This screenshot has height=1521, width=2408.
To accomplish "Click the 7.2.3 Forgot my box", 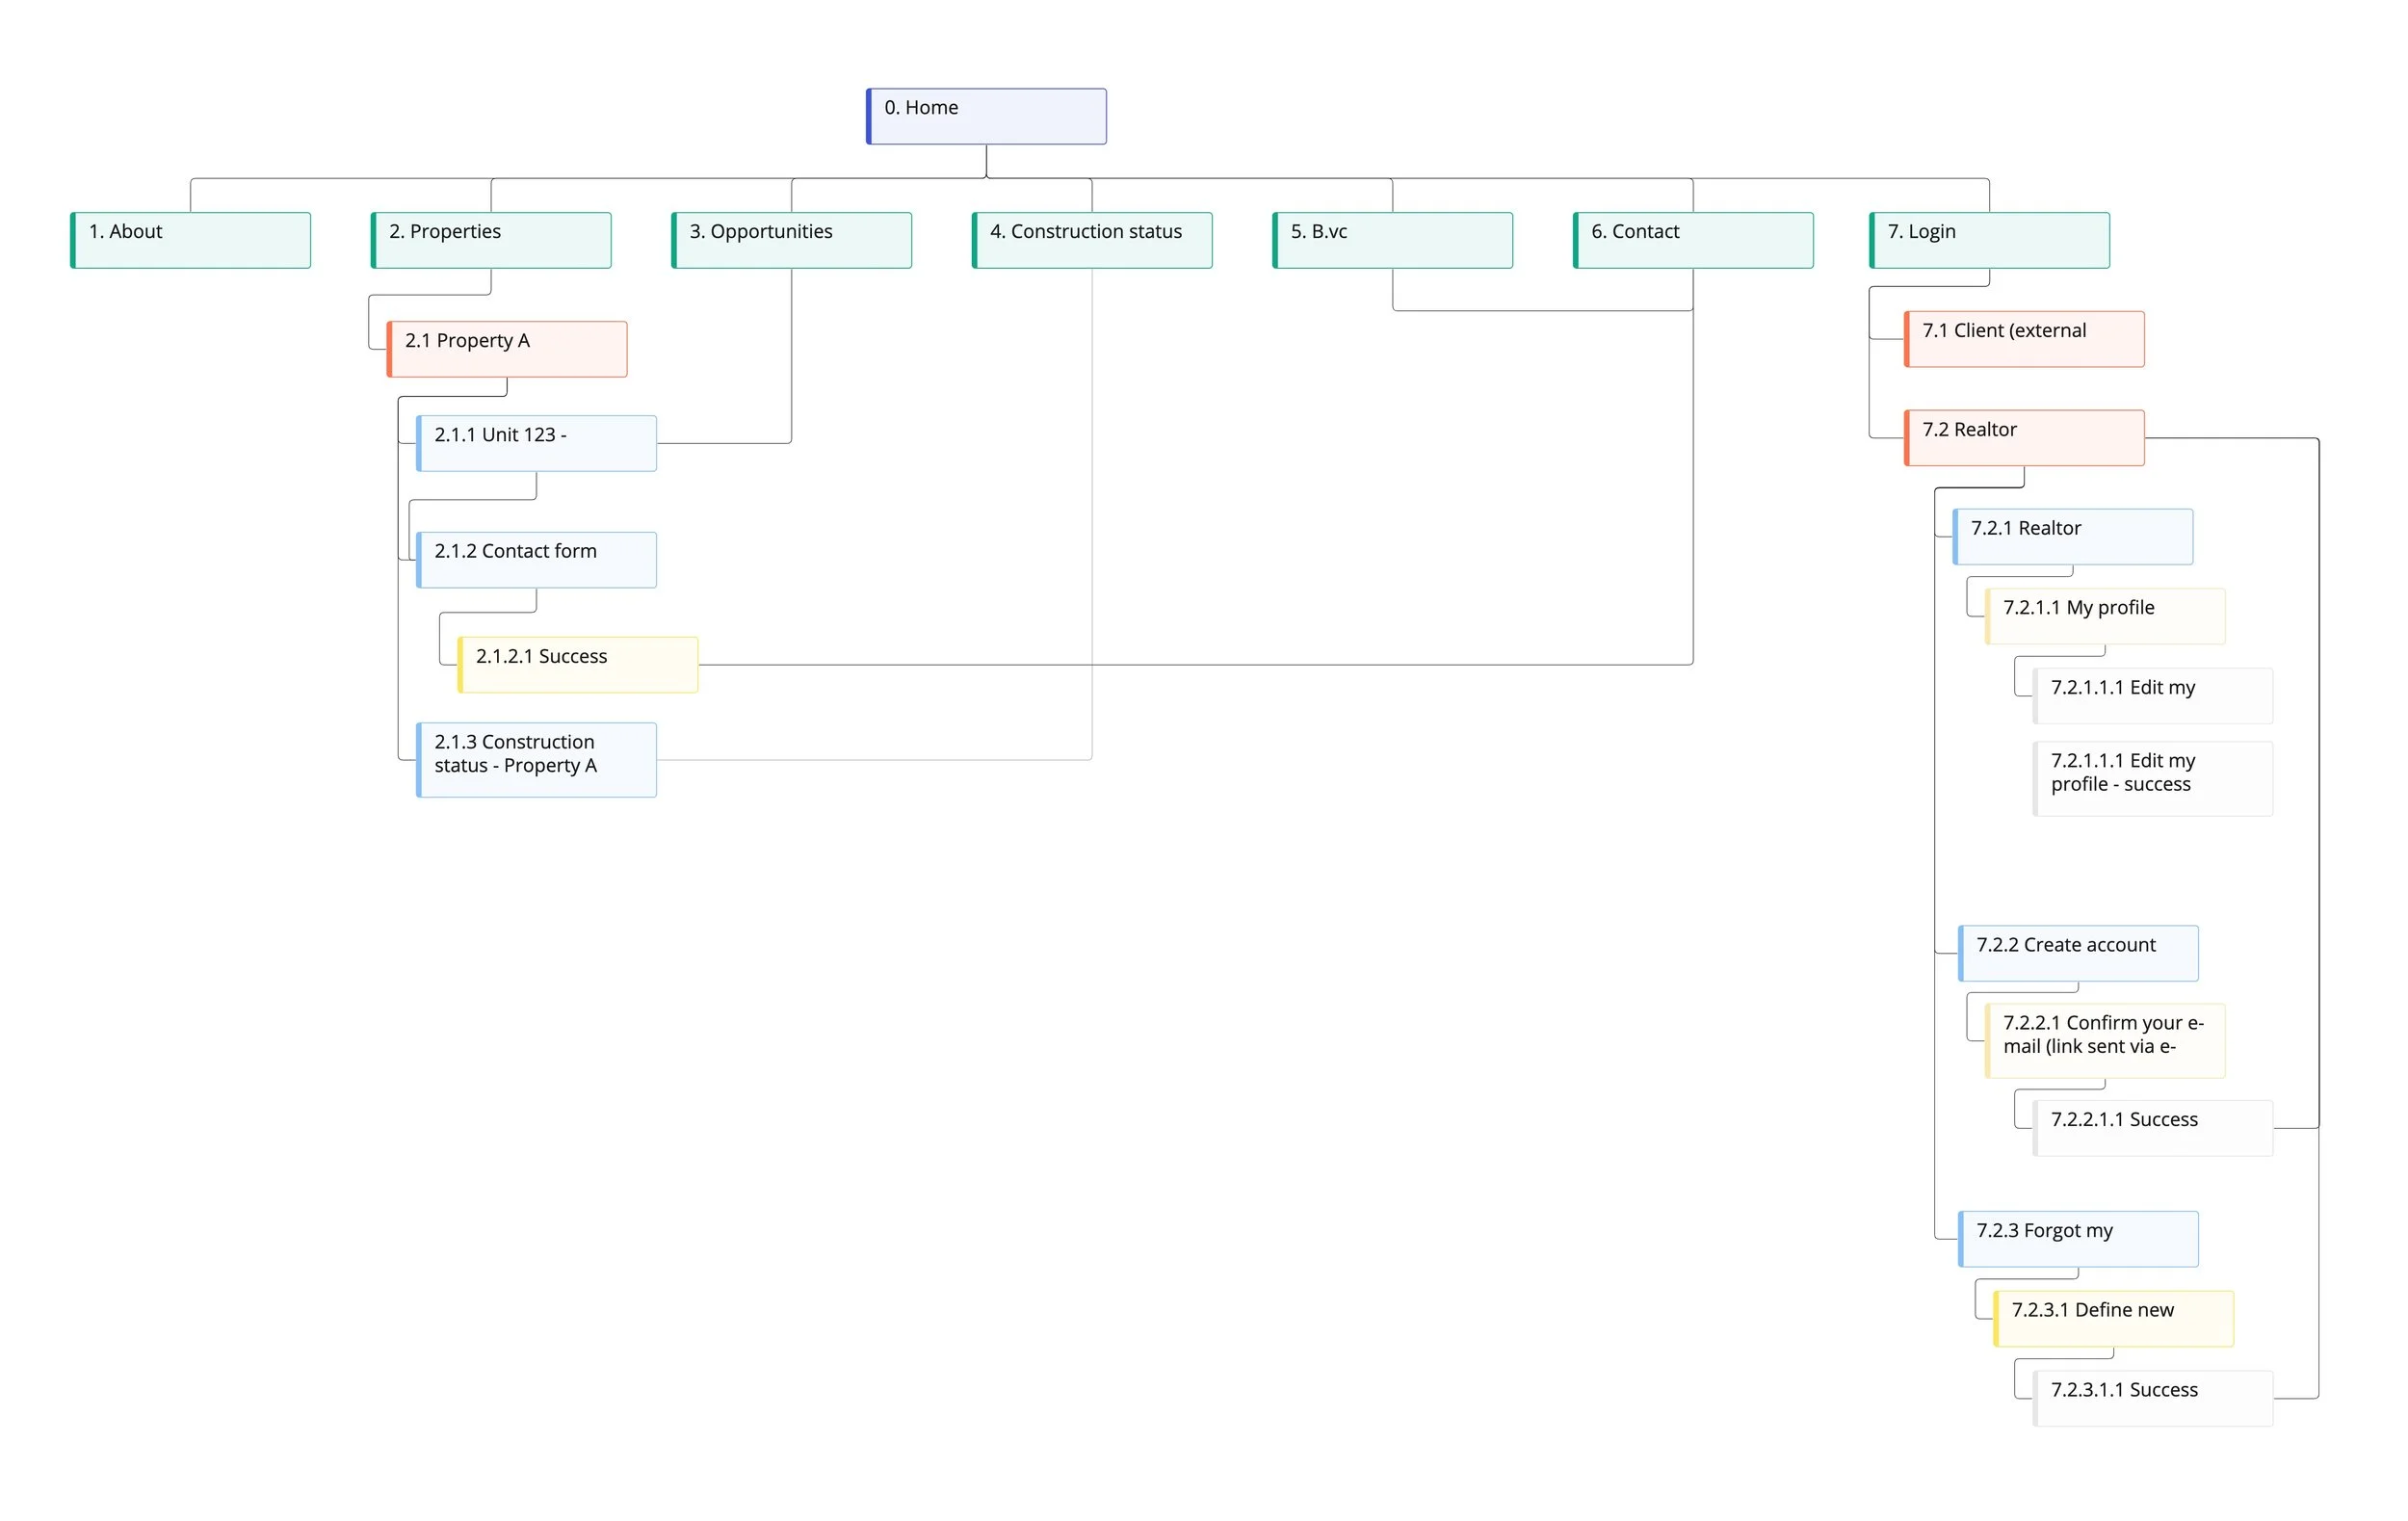I will click(x=2078, y=1238).
